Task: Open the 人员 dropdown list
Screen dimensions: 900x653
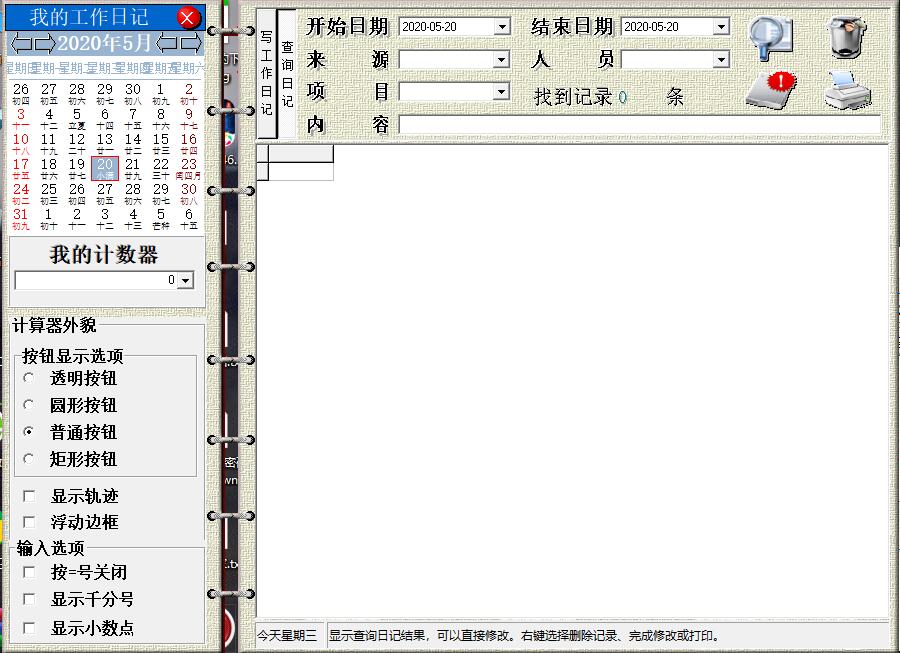Action: pyautogui.click(x=721, y=60)
